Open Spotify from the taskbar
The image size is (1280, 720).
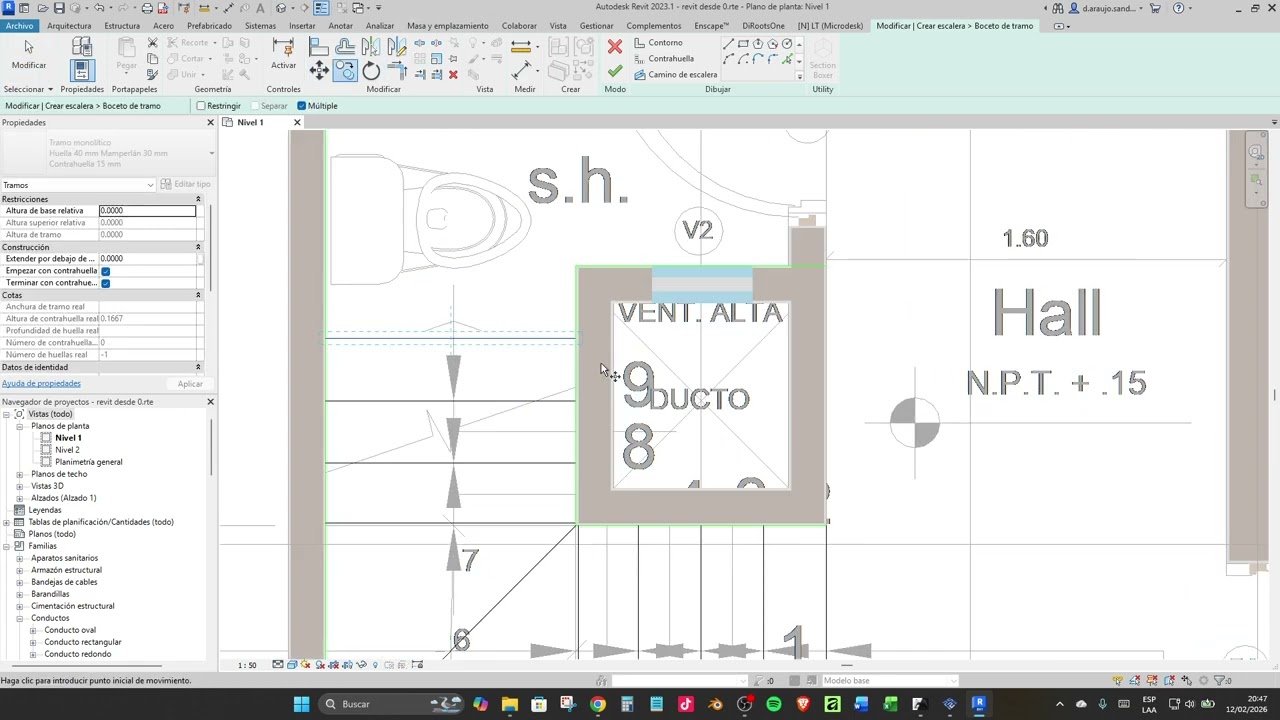774,704
